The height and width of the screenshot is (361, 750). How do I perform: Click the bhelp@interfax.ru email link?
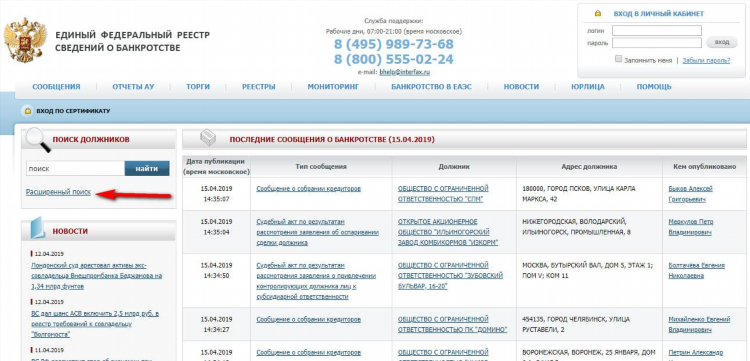(405, 72)
